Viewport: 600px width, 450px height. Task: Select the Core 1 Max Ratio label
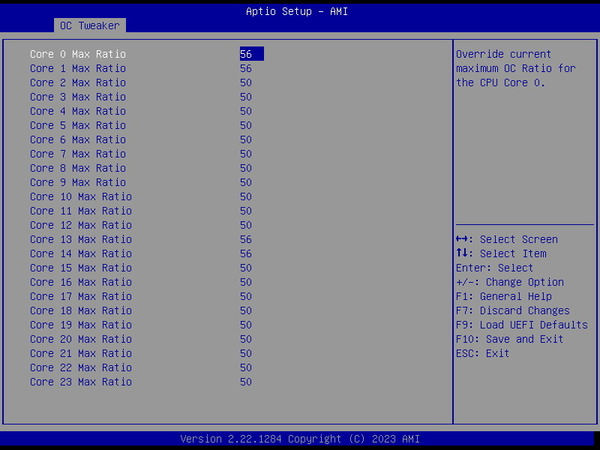click(78, 68)
